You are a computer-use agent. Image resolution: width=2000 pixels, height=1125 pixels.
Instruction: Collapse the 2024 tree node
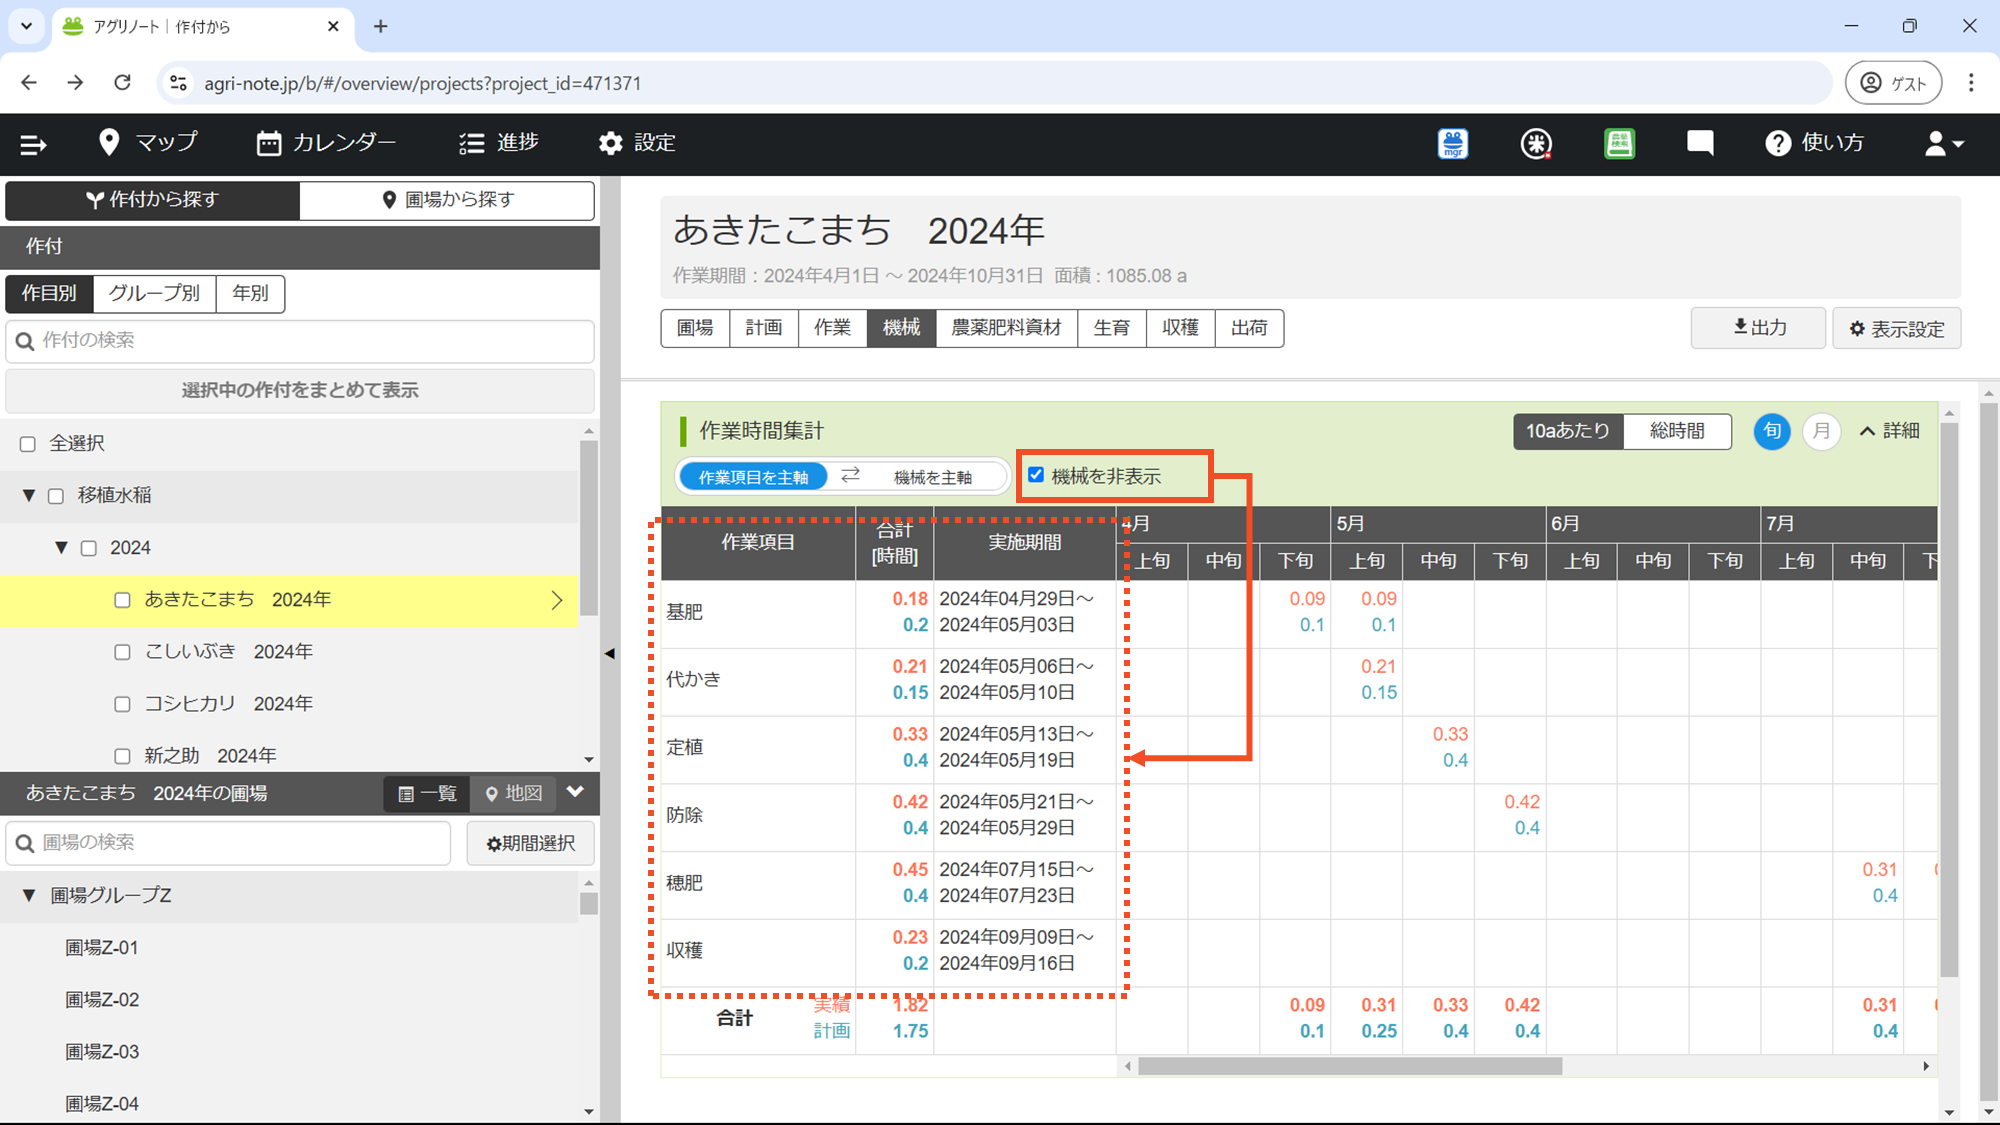tap(61, 548)
